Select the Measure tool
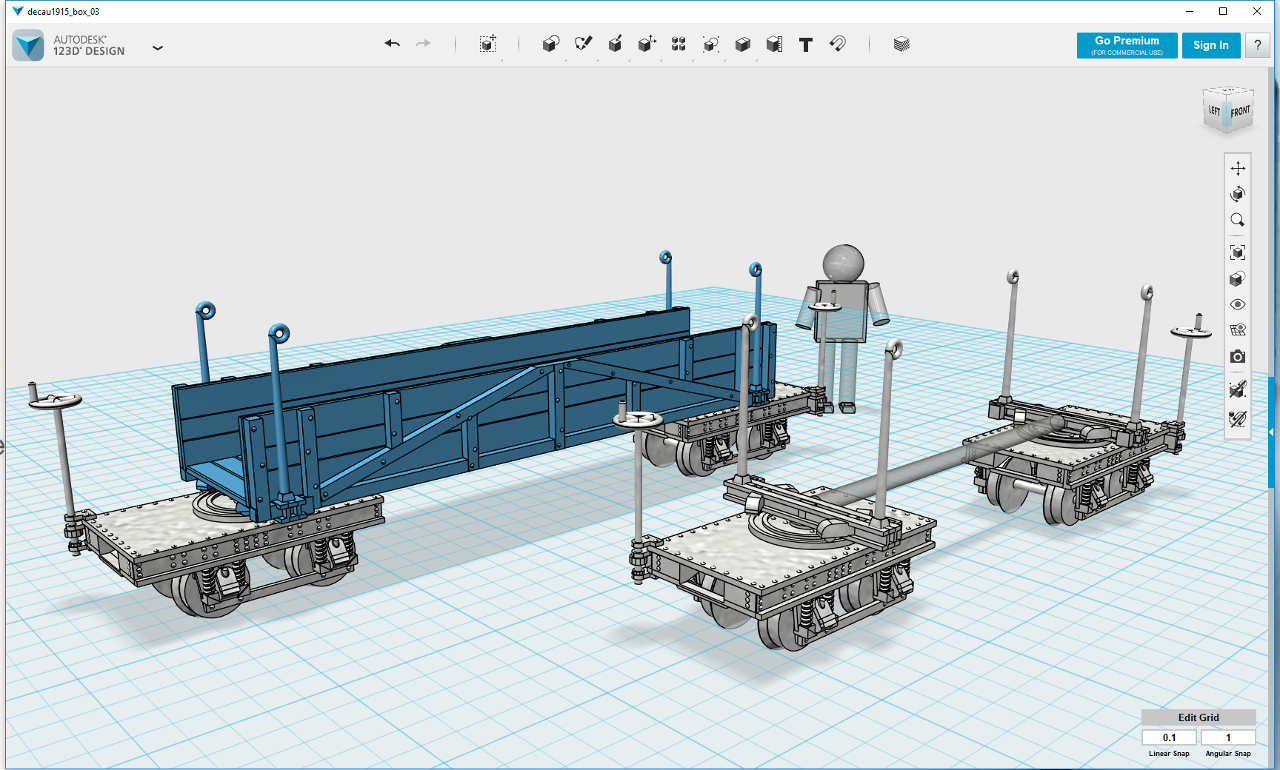Viewport: 1280px width, 770px height. 774,44
